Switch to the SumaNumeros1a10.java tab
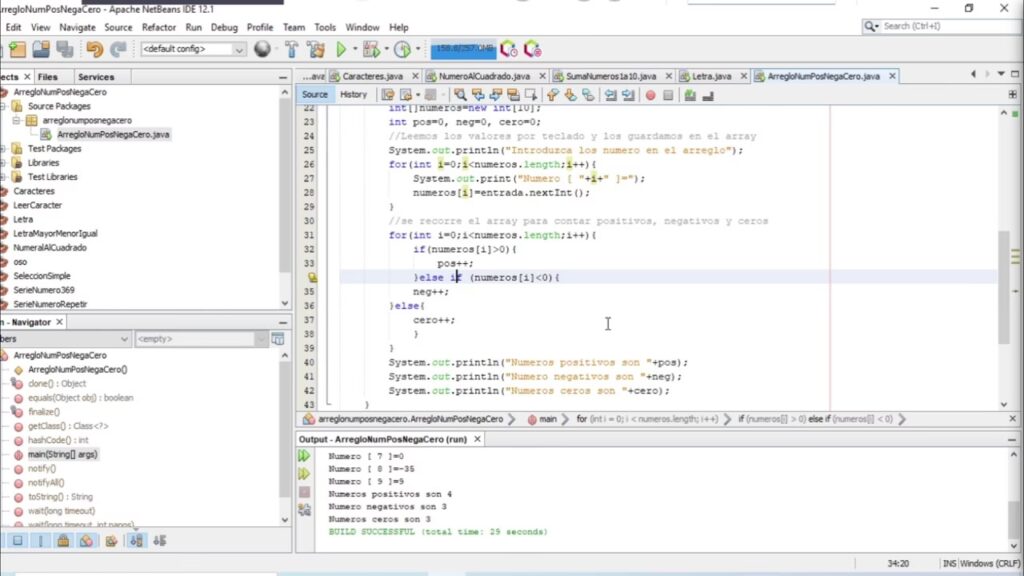This screenshot has height=576, width=1024. (610, 76)
